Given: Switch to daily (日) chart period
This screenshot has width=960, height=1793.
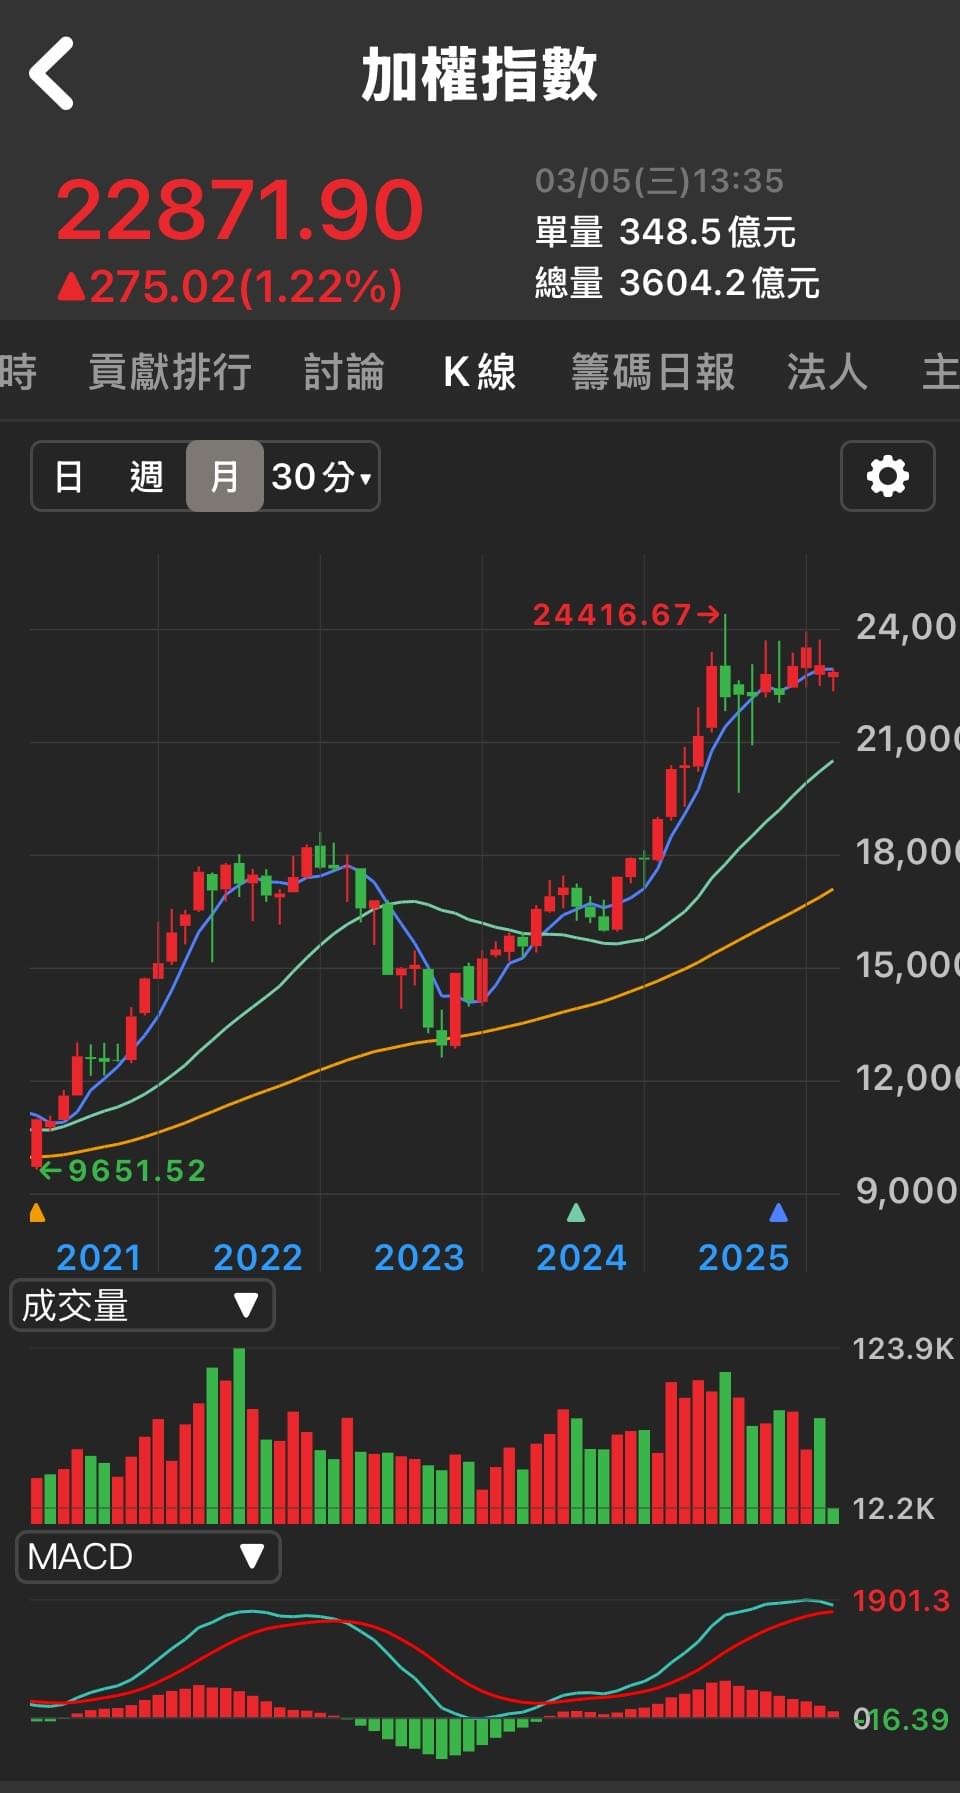Looking at the screenshot, I should tap(68, 476).
